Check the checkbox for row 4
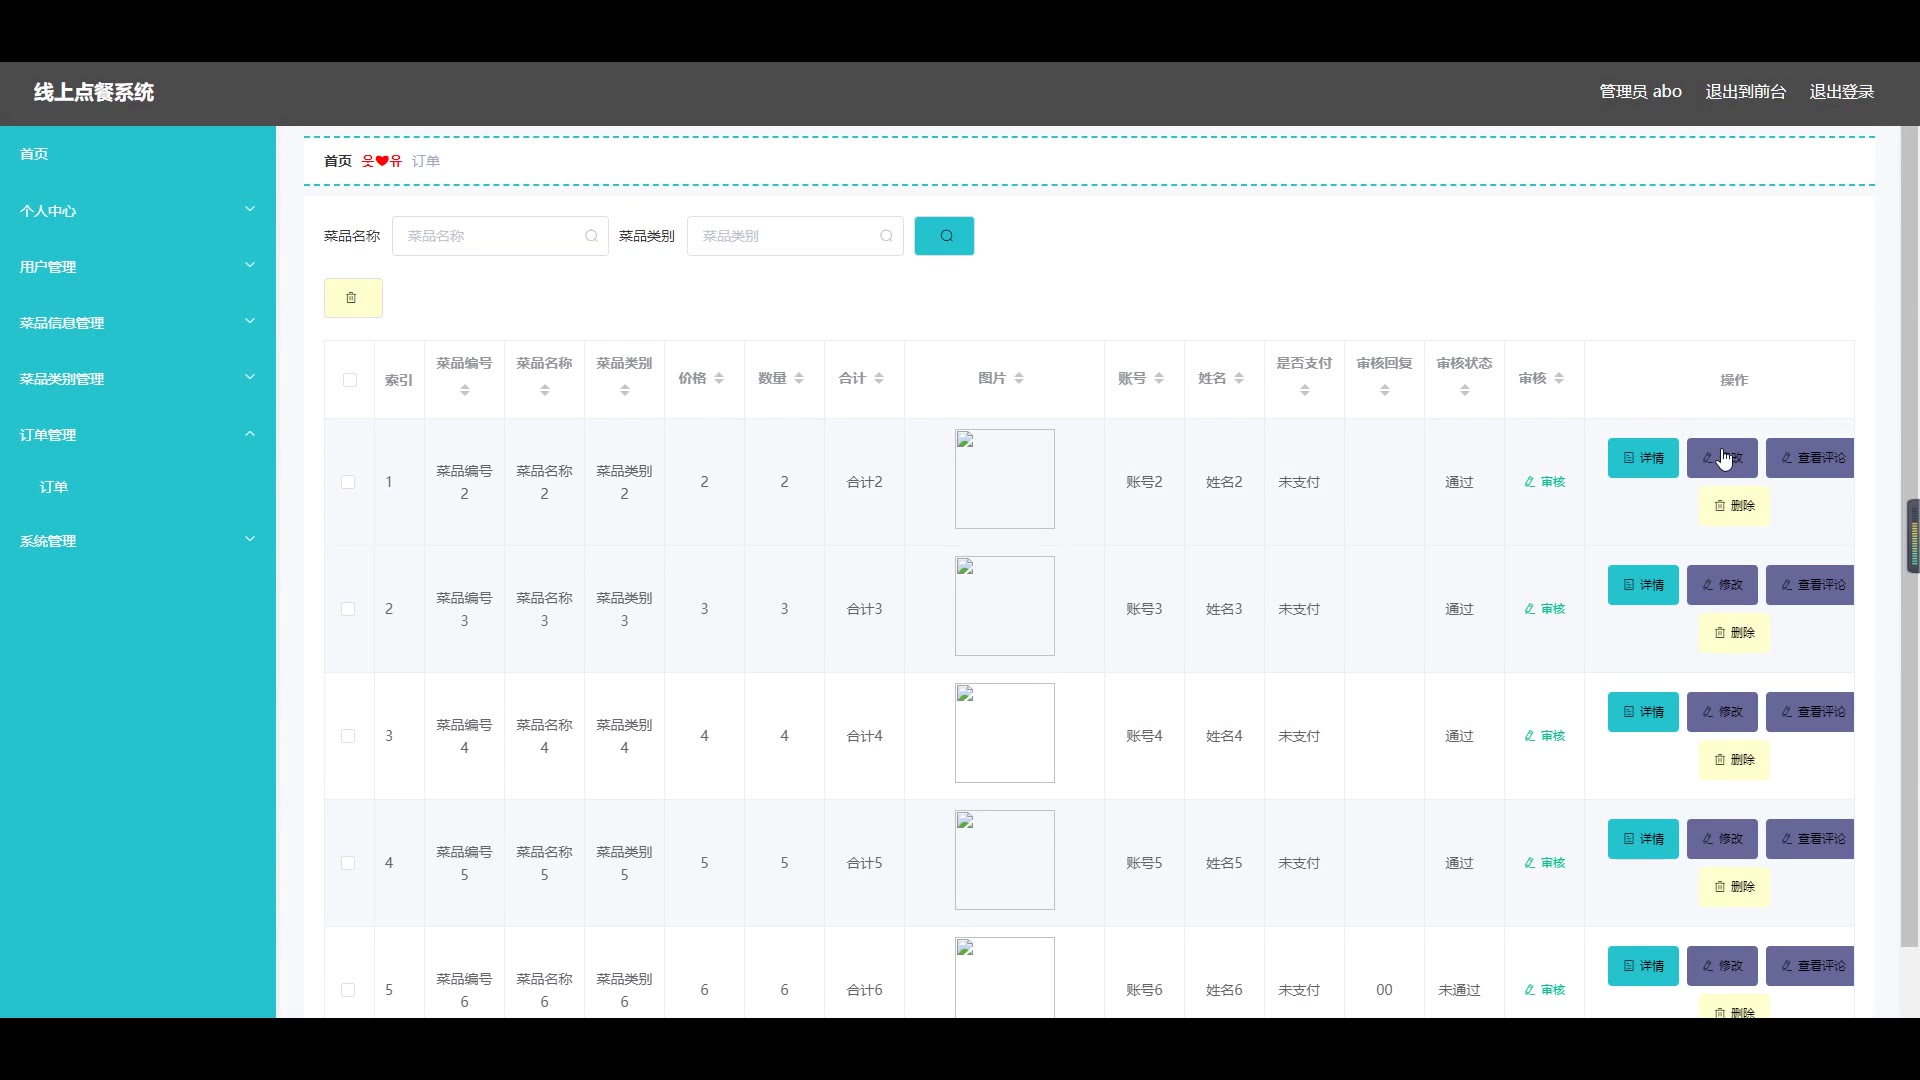The height and width of the screenshot is (1080, 1920). pos(348,863)
